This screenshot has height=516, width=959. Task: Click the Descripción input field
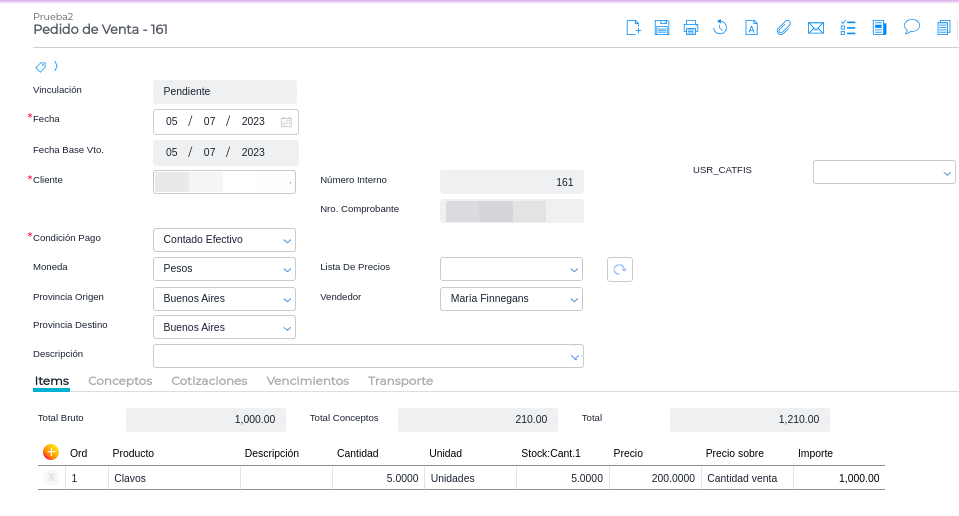tap(360, 356)
